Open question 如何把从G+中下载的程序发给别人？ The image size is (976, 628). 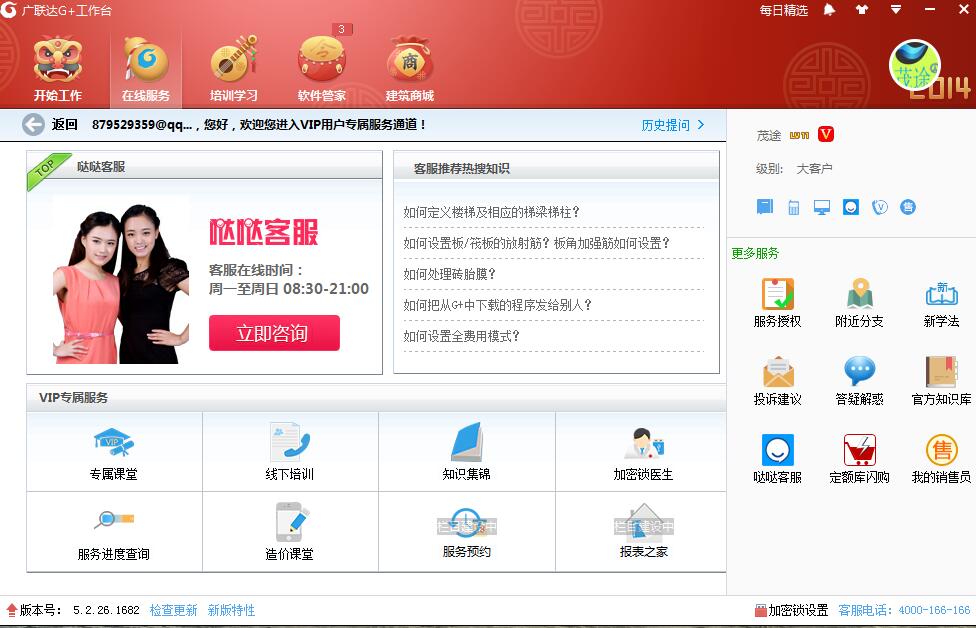pos(497,305)
